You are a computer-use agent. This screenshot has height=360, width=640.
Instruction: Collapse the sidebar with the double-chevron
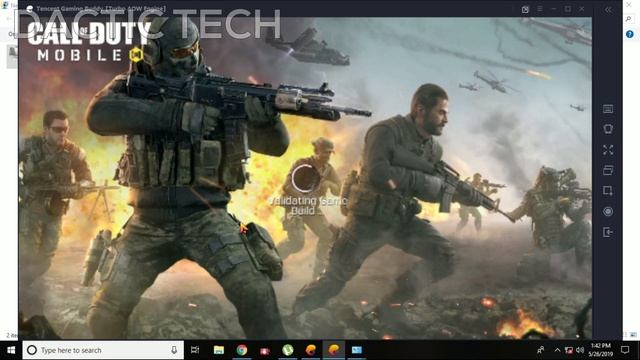[608, 9]
